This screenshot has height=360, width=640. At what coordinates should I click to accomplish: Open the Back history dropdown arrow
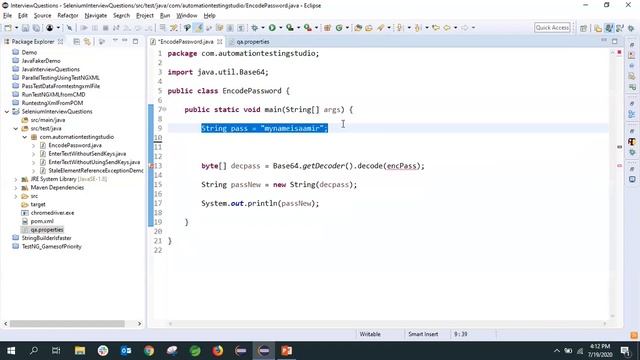(x=456, y=28)
